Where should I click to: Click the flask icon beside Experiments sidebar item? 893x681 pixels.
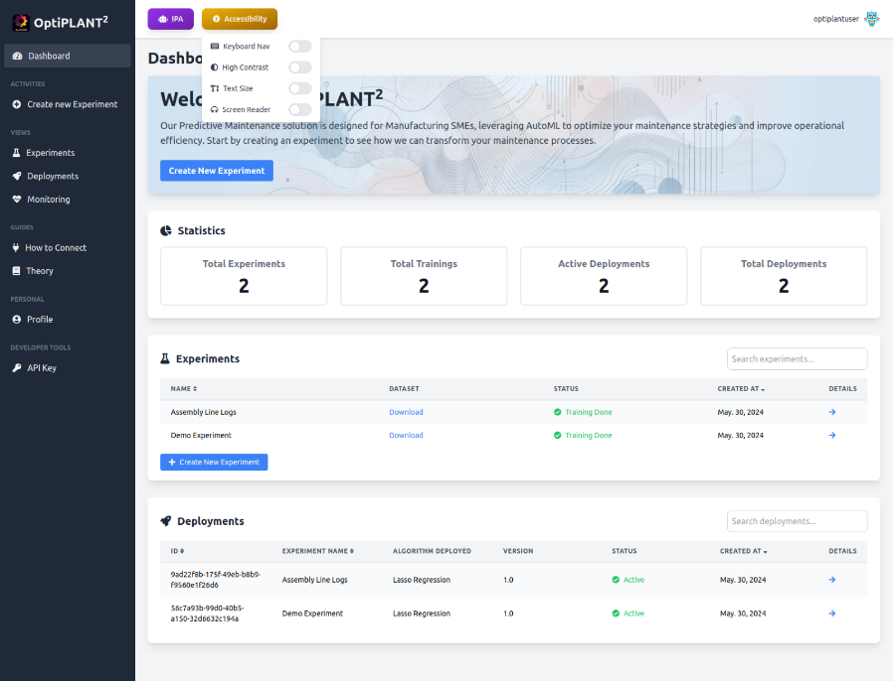coord(17,153)
